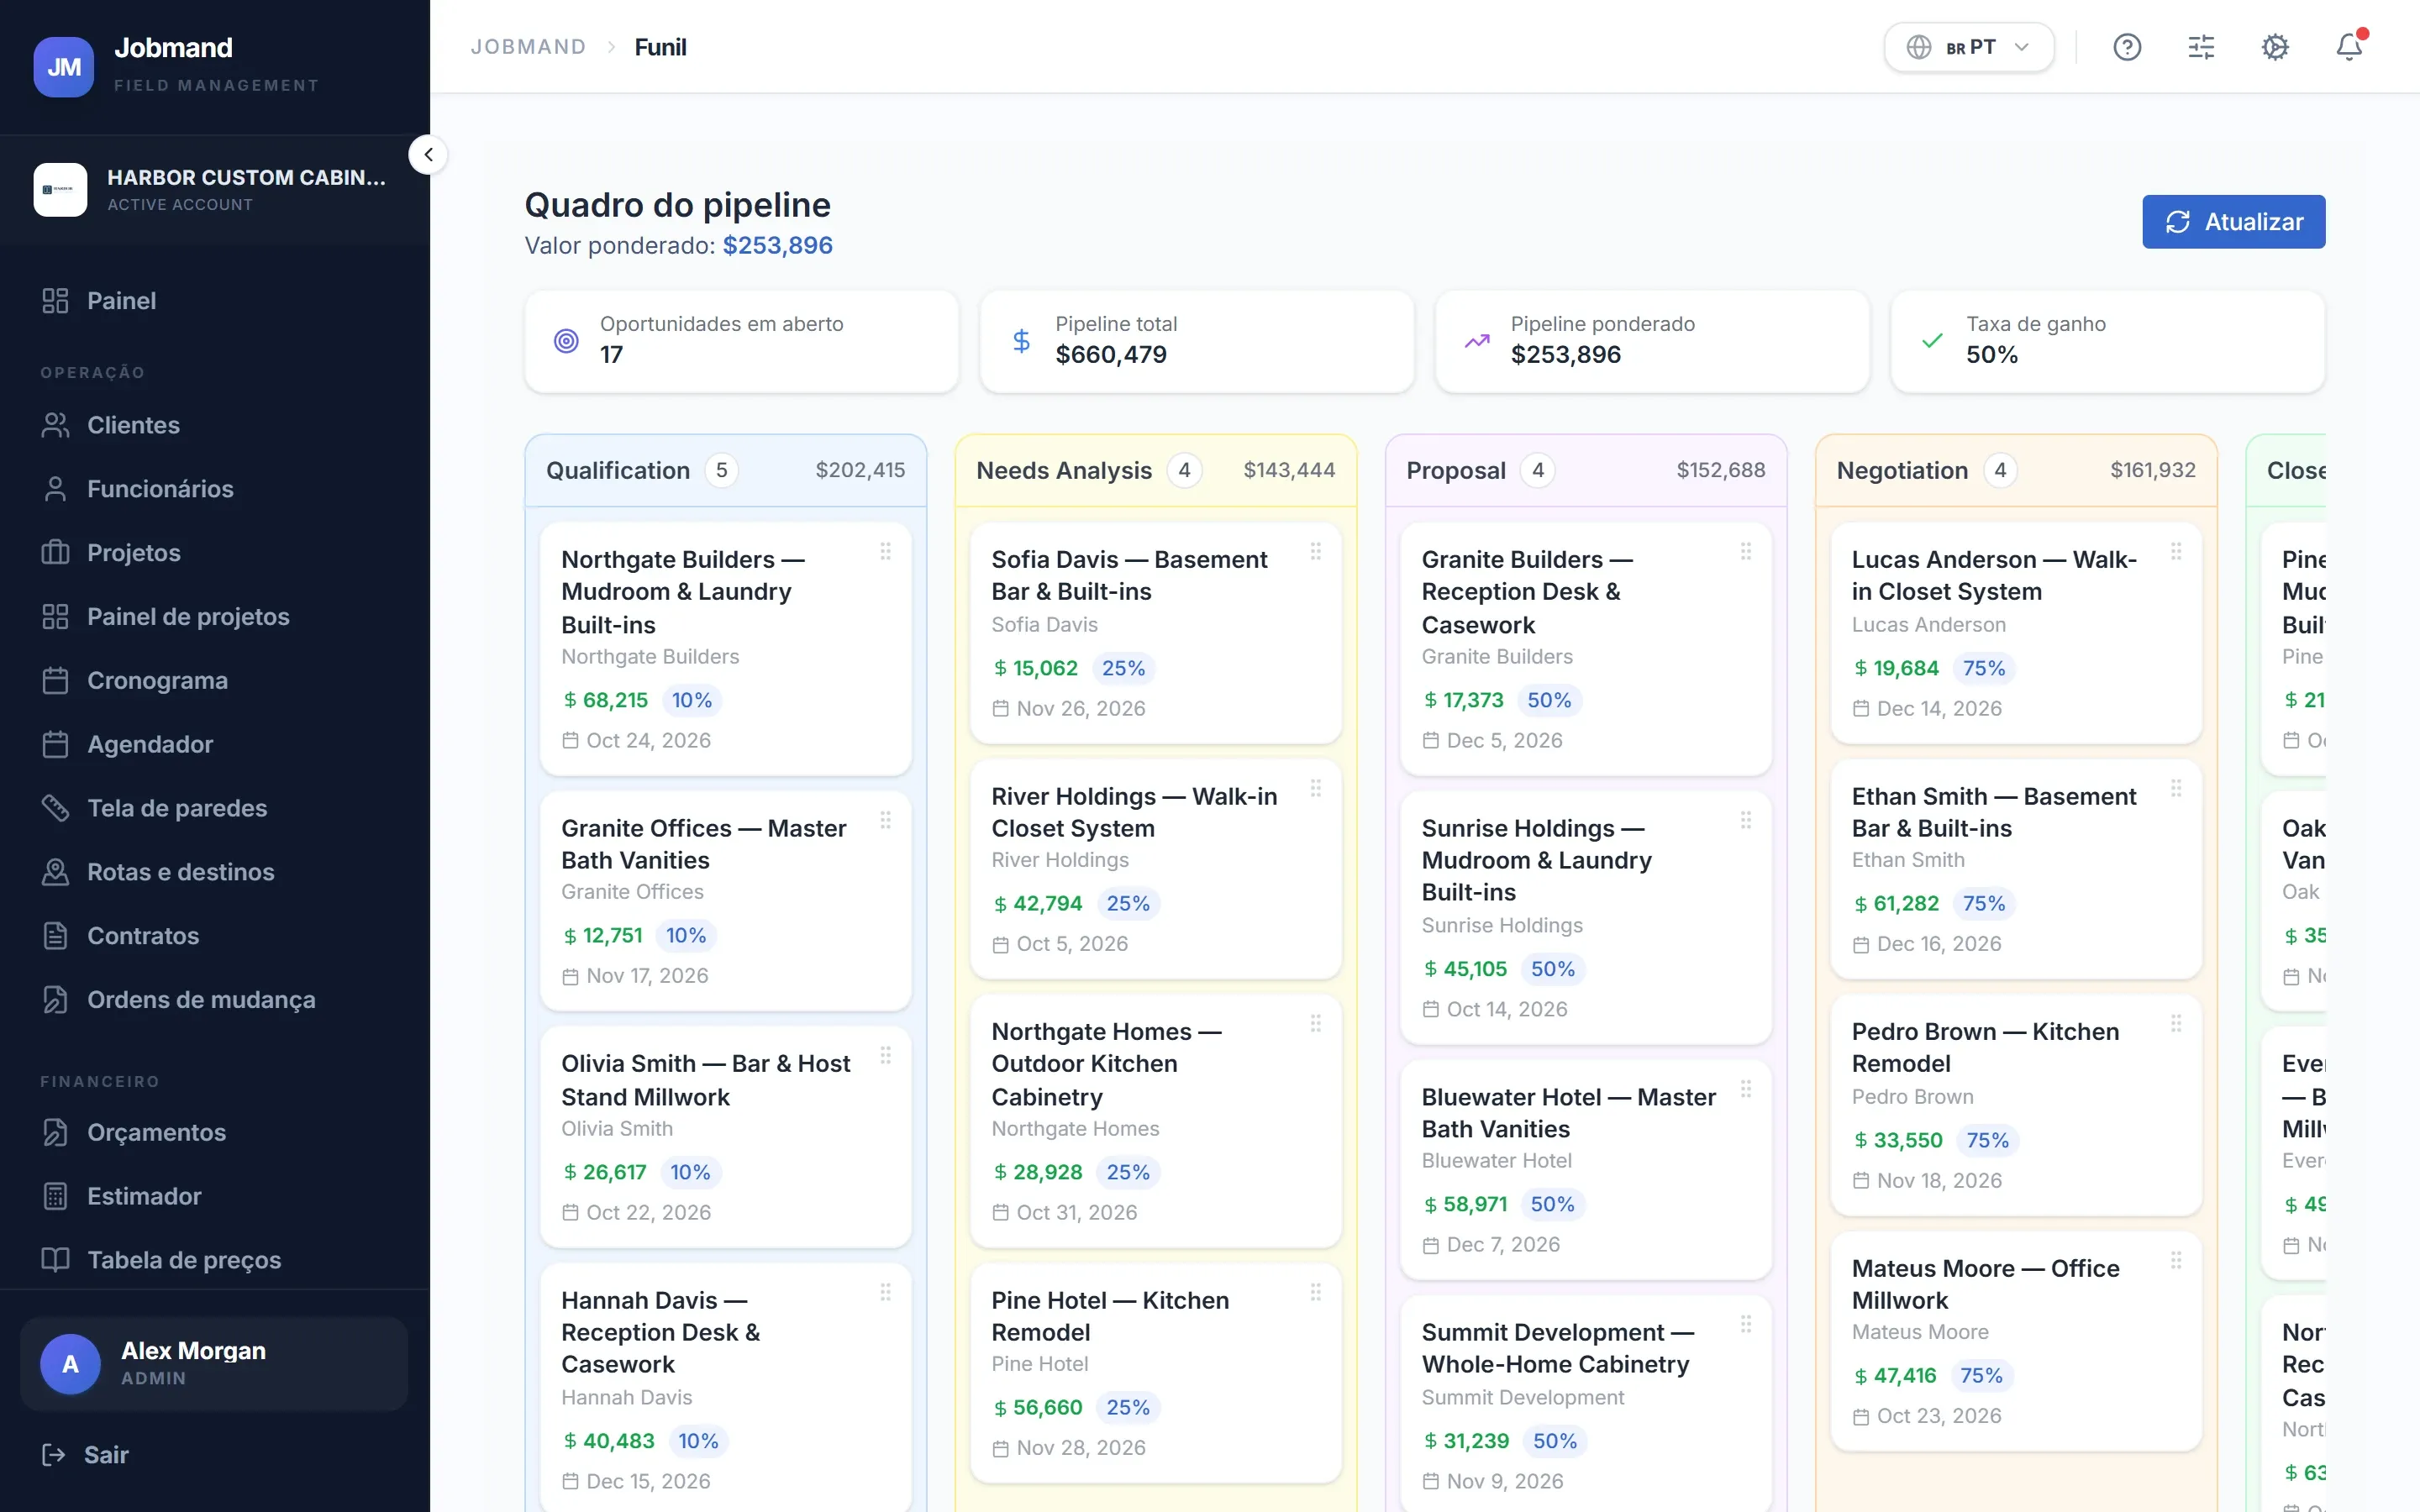The image size is (2420, 1512).
Task: Click drag handle on Sofia Davis card
Action: click(1315, 551)
